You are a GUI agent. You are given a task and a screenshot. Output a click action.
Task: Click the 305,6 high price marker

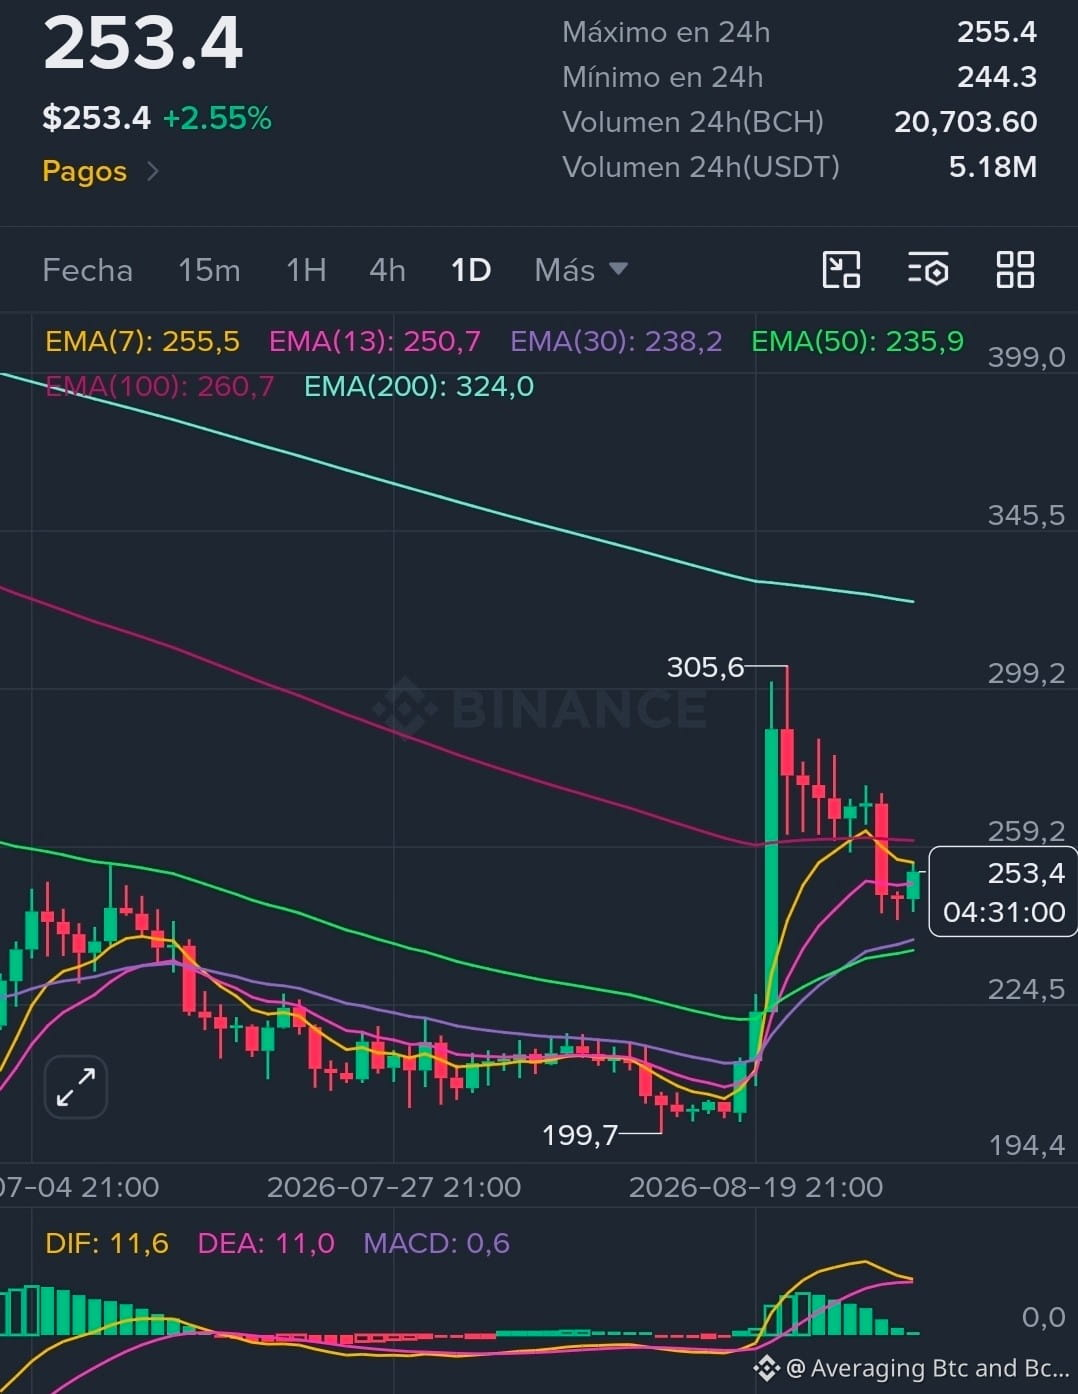click(x=705, y=667)
